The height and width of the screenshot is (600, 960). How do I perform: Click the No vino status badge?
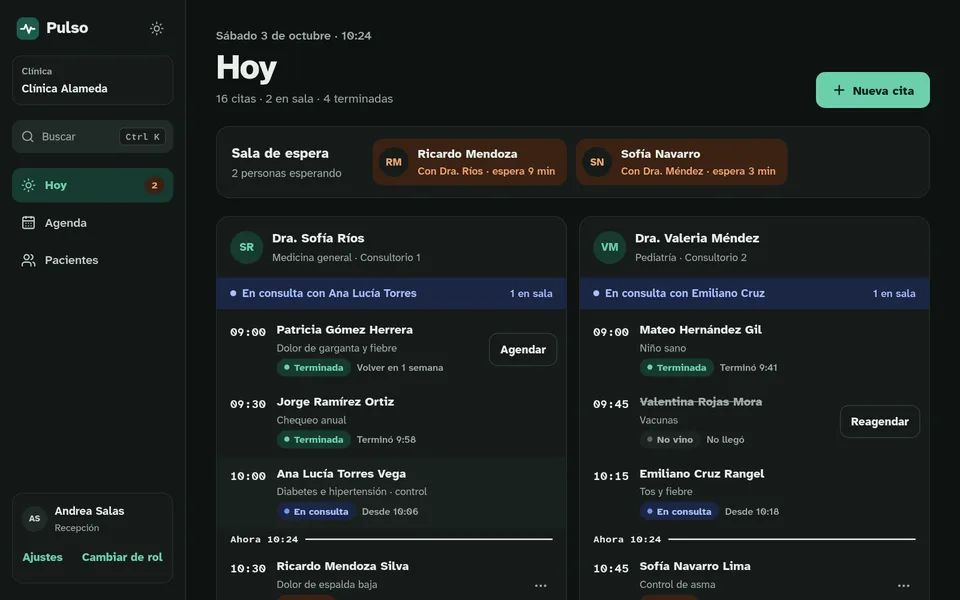coord(669,440)
